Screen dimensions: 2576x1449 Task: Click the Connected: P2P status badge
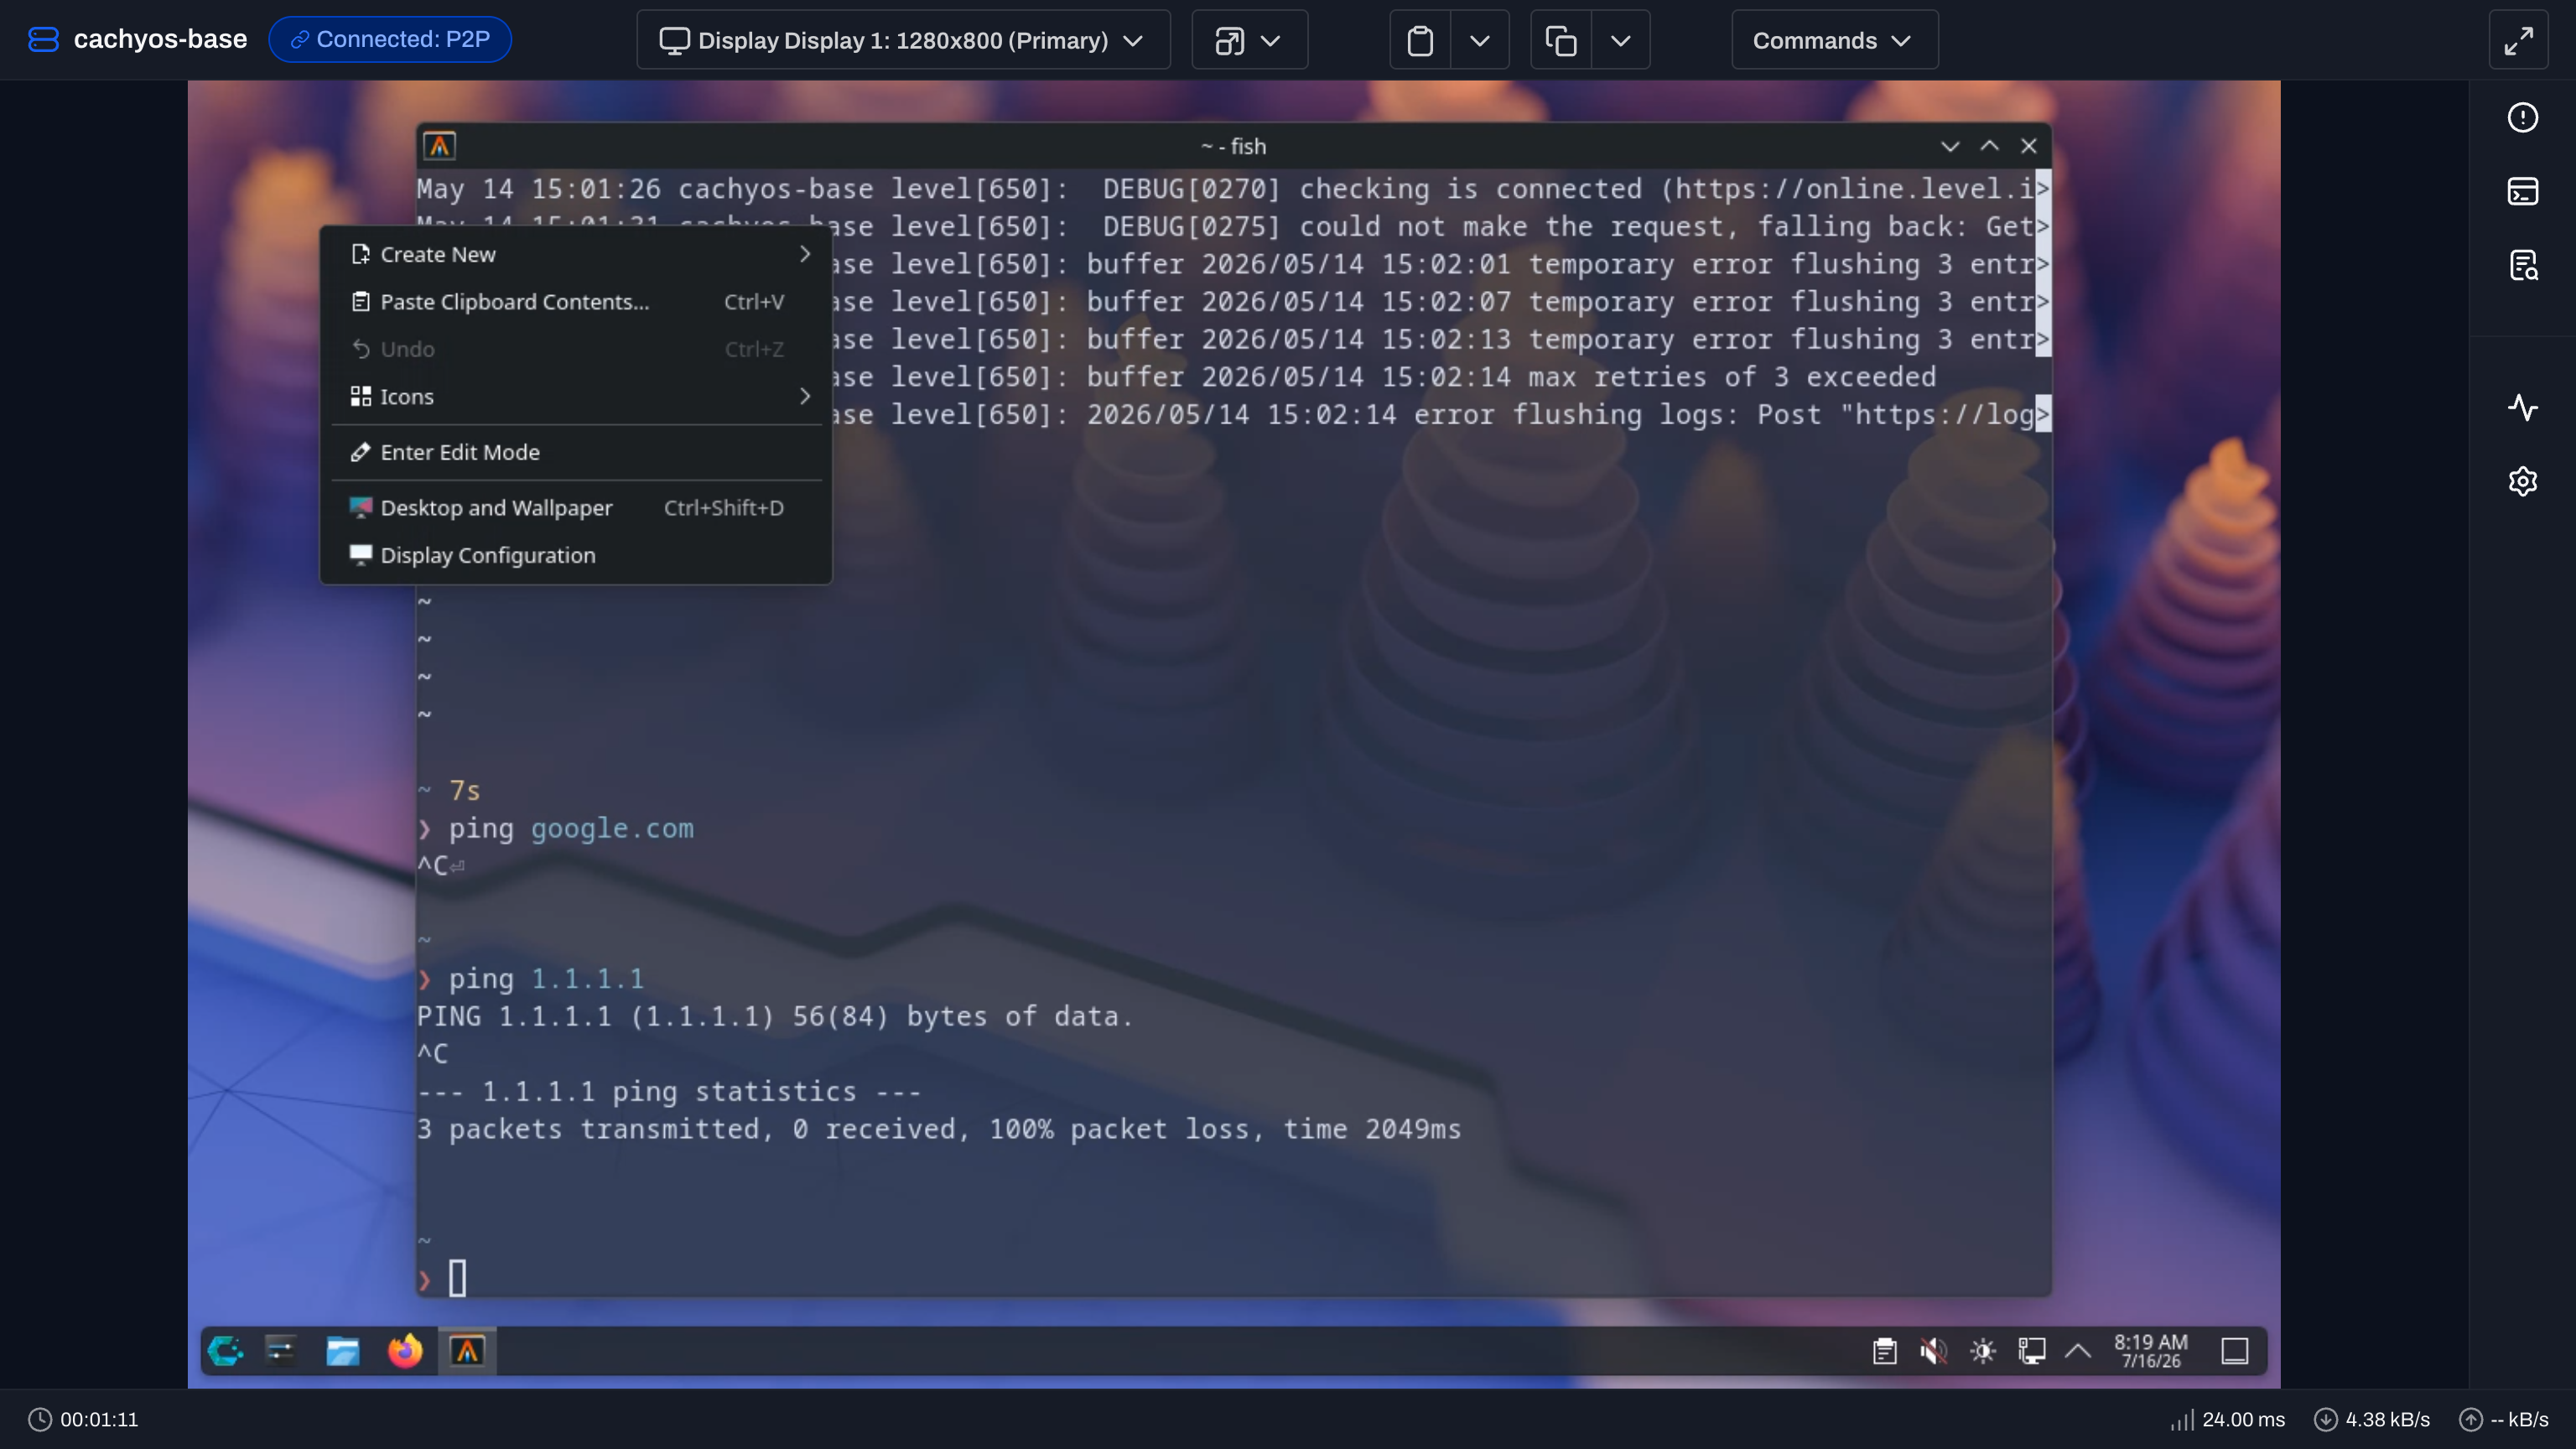tap(390, 39)
